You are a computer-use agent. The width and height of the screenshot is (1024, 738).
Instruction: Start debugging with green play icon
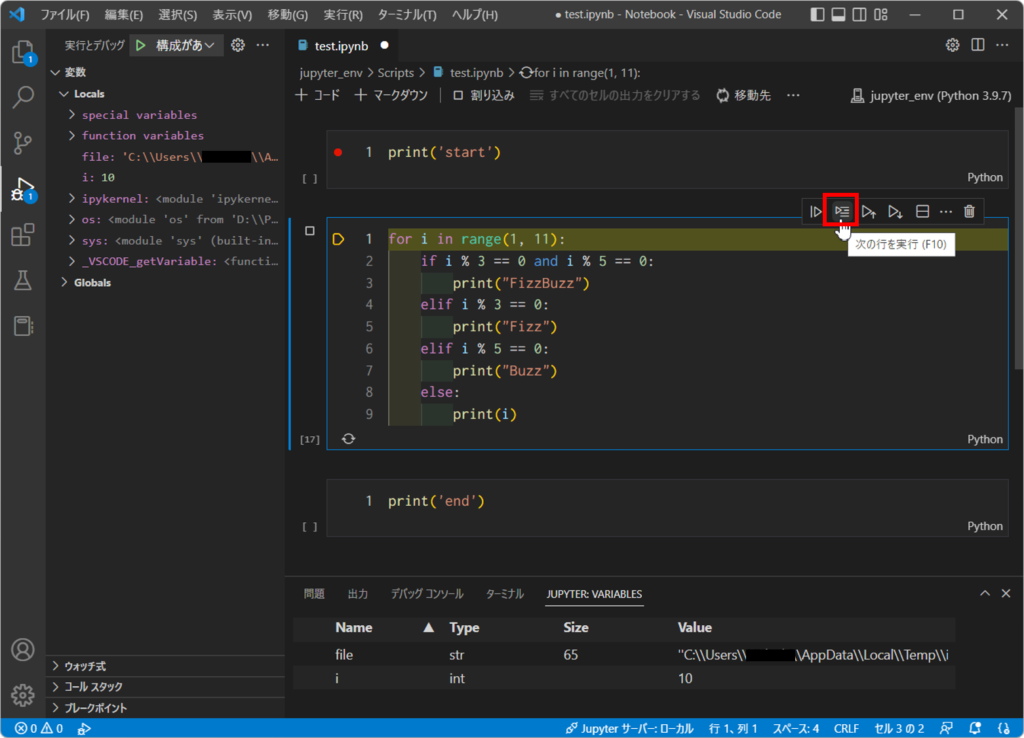[x=140, y=45]
